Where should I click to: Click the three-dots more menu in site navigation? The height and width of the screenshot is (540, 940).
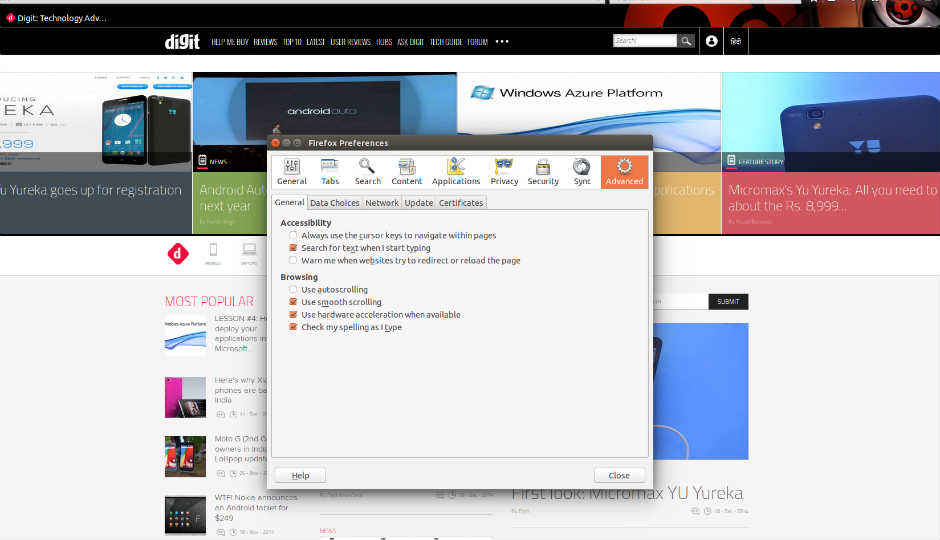(x=502, y=41)
